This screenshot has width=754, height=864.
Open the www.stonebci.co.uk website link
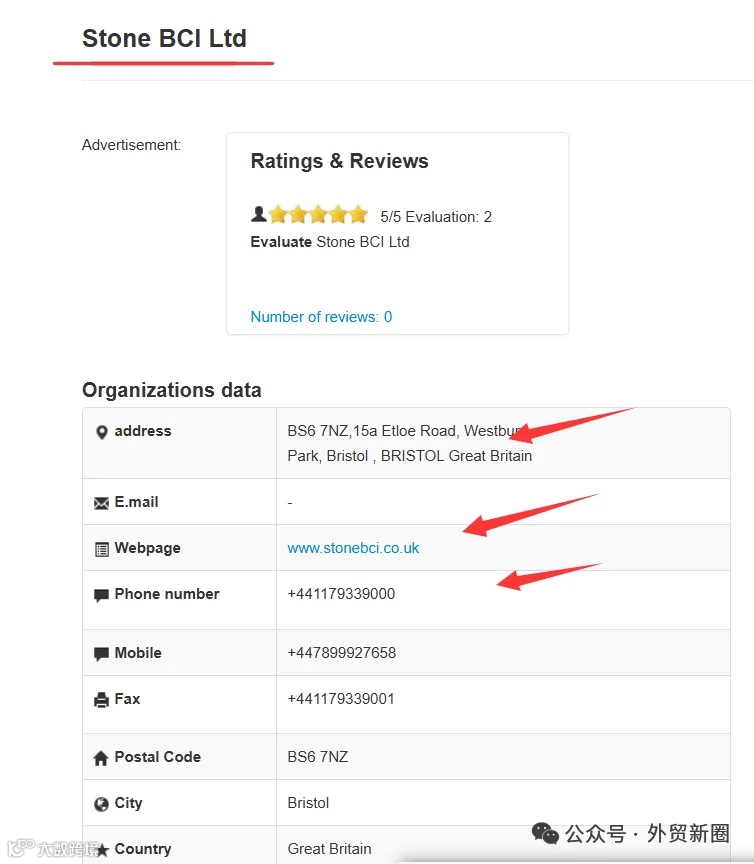pyautogui.click(x=353, y=548)
